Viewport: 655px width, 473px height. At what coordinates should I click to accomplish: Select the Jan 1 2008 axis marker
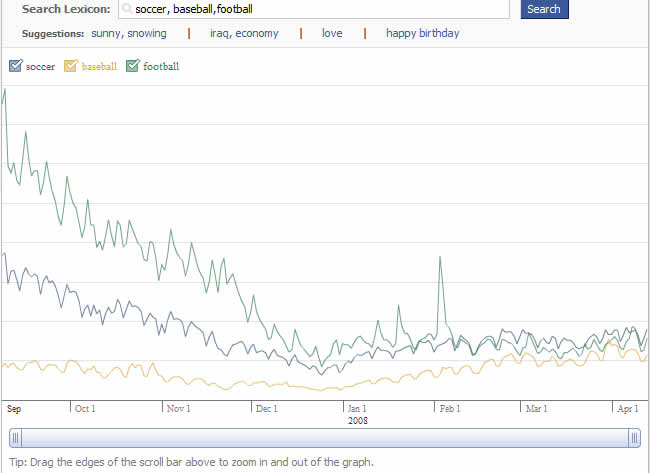(358, 409)
